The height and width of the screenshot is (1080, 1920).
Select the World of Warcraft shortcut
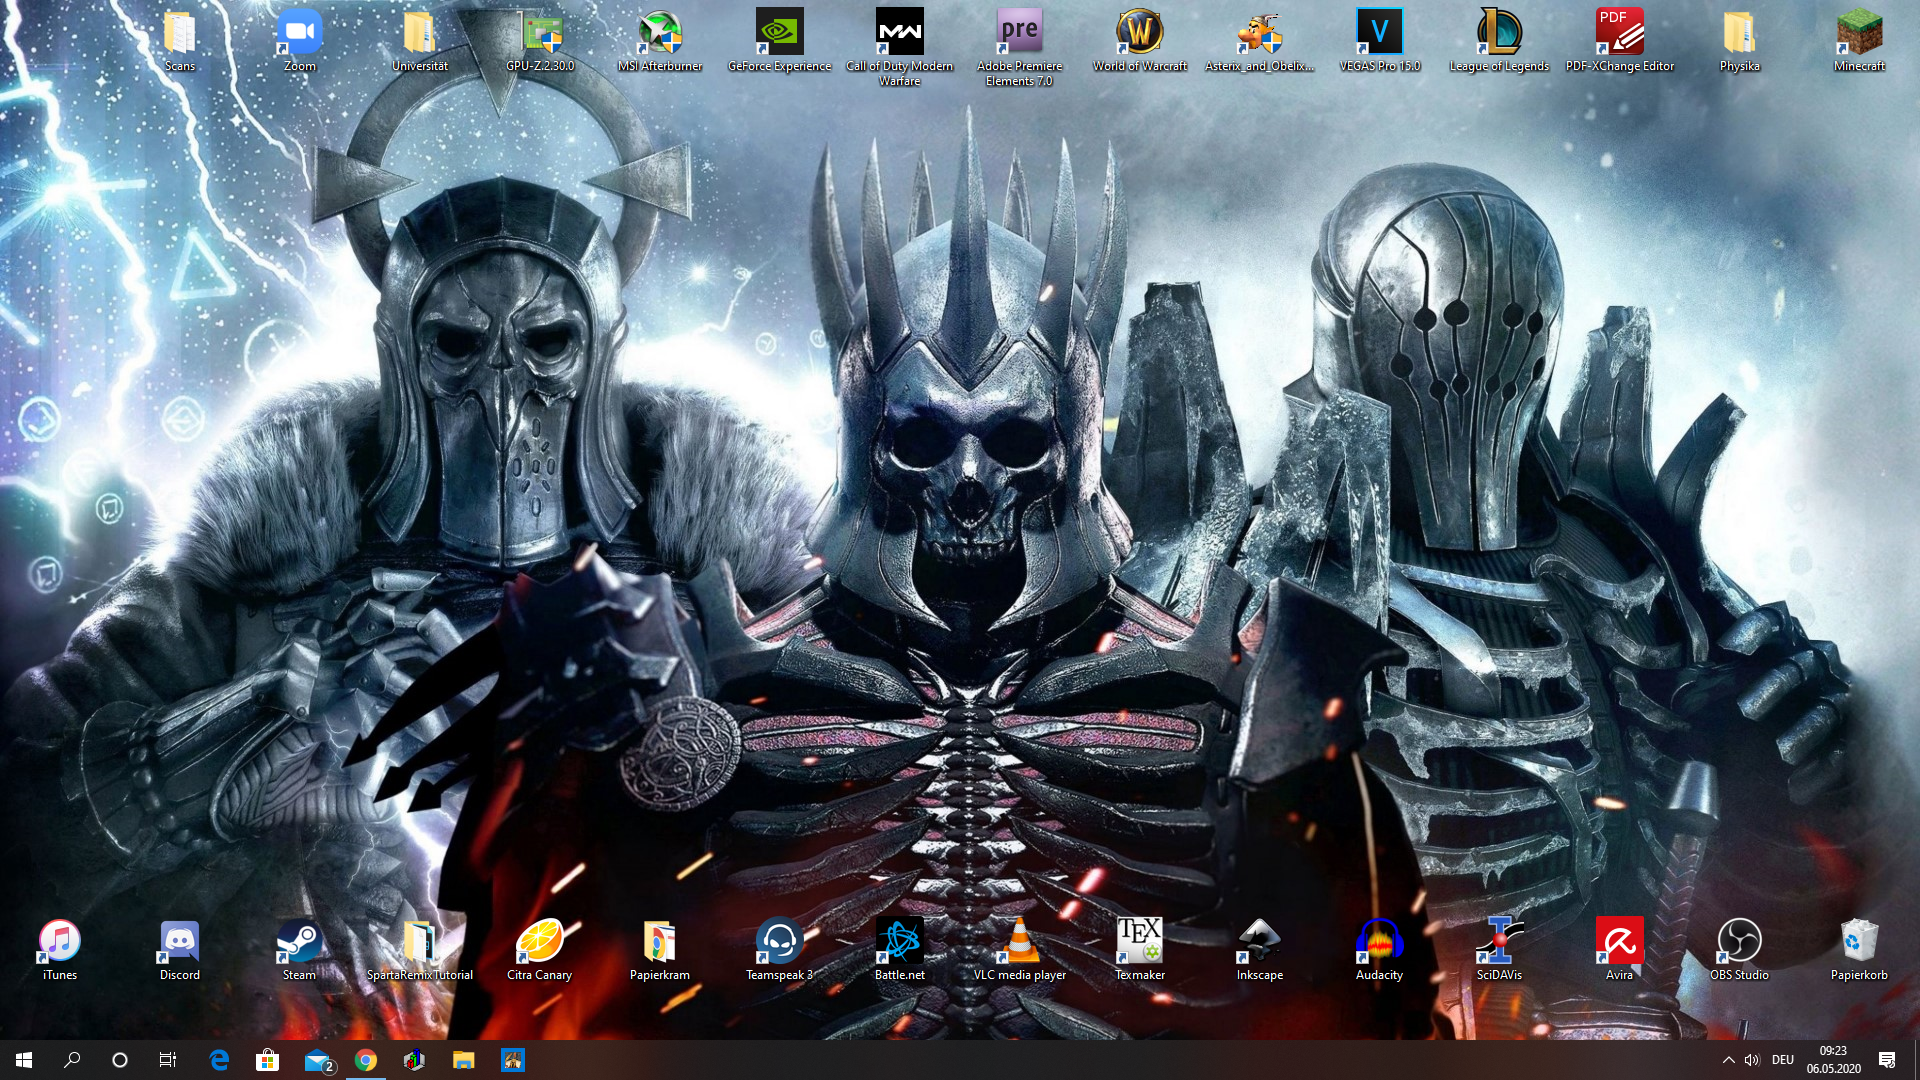tap(1140, 41)
